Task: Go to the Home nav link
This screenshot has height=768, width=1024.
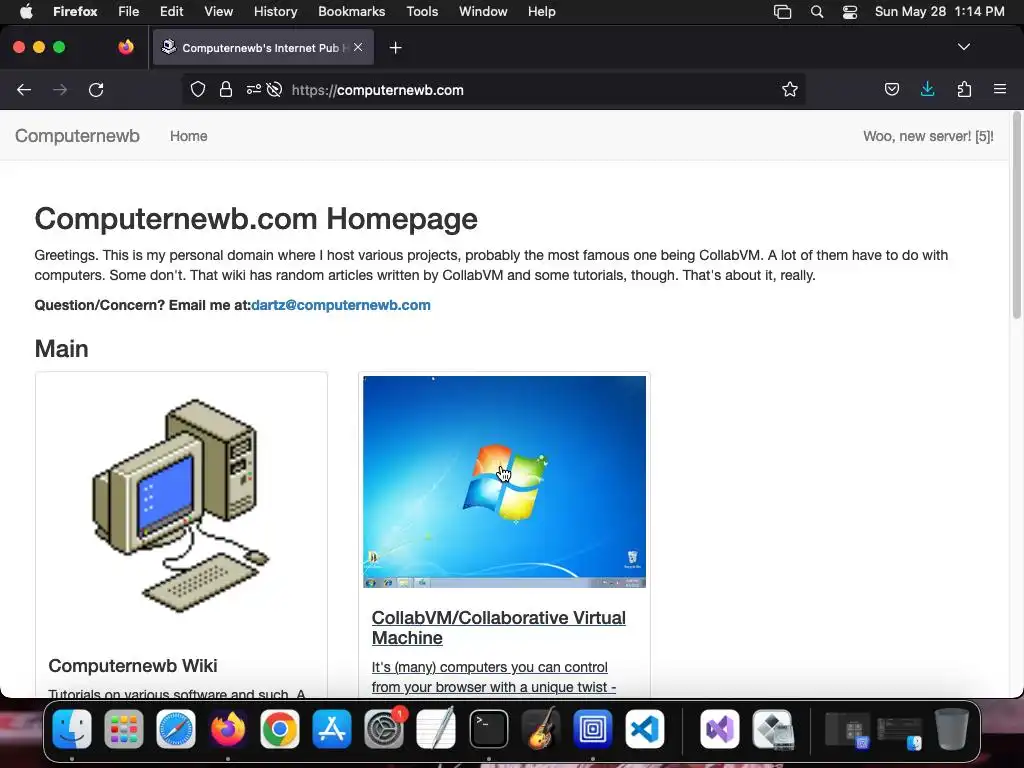Action: point(189,136)
